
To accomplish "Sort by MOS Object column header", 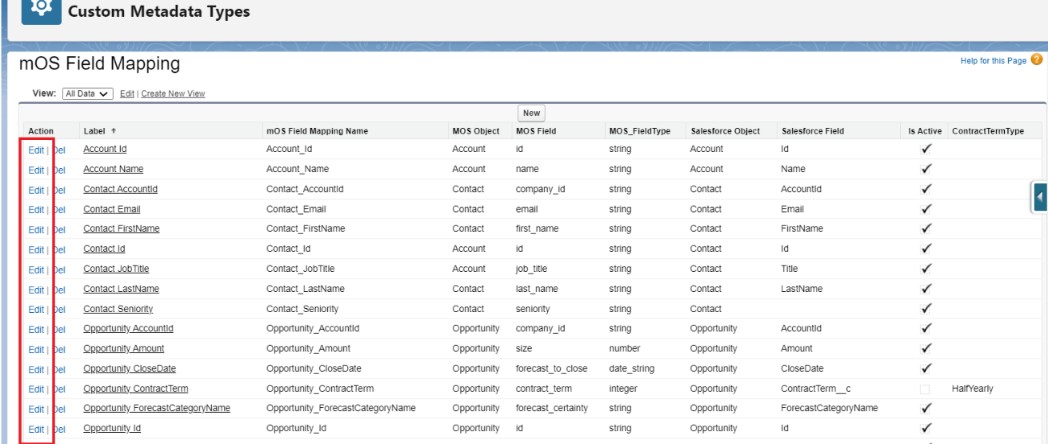I will [x=476, y=132].
